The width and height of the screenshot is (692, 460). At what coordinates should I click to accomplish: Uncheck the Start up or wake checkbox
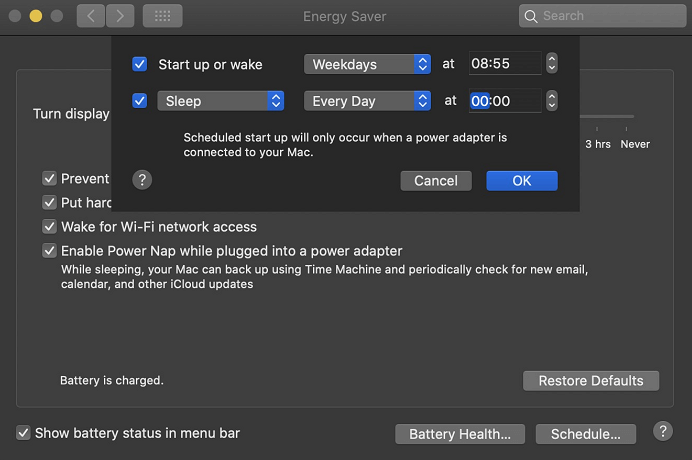(x=140, y=64)
